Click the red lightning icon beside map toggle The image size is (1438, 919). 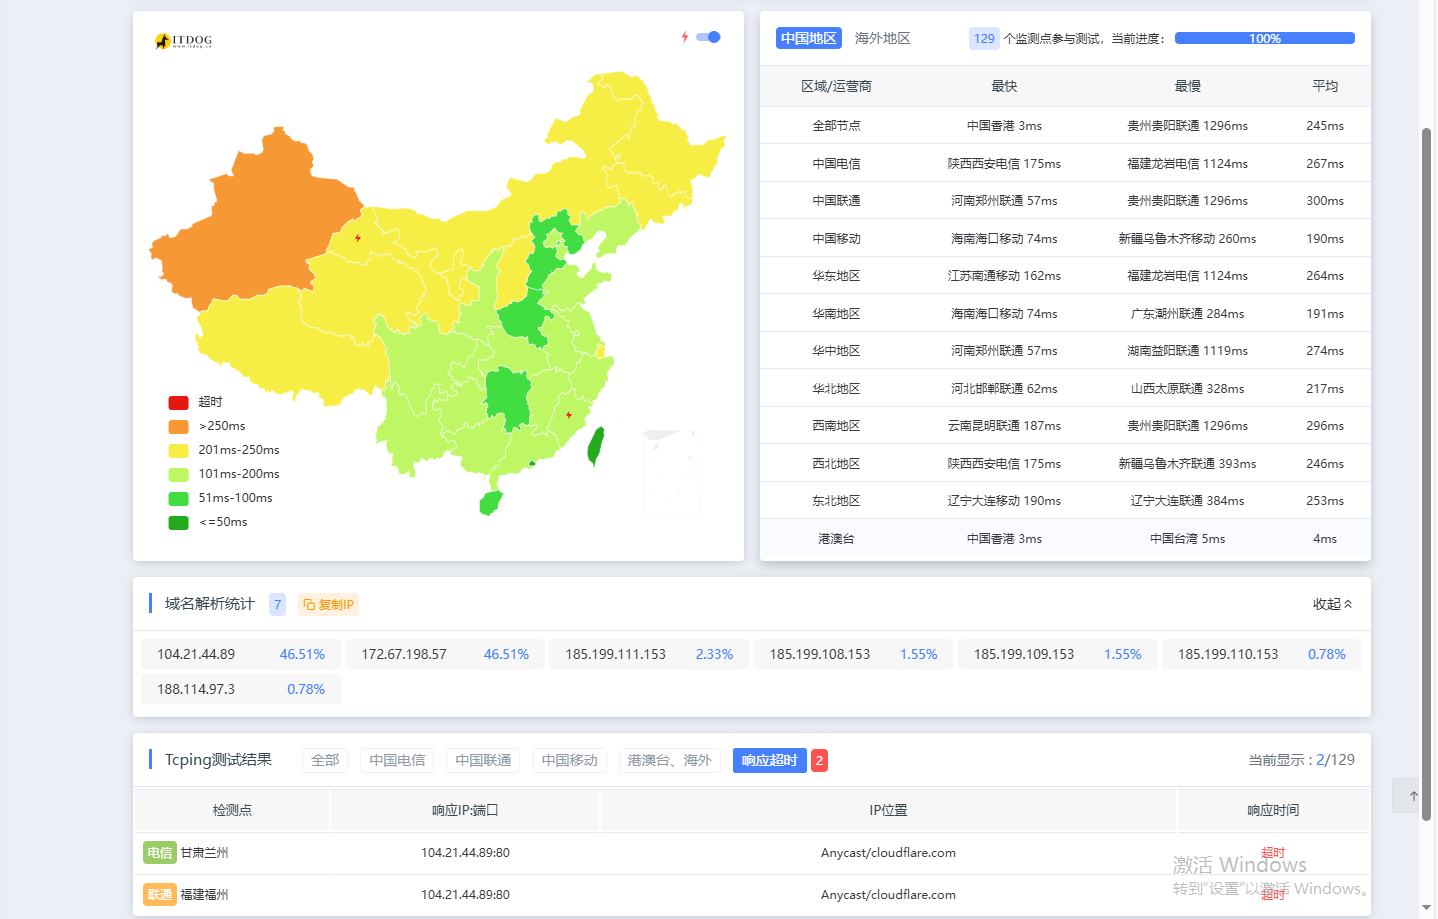[x=685, y=37]
